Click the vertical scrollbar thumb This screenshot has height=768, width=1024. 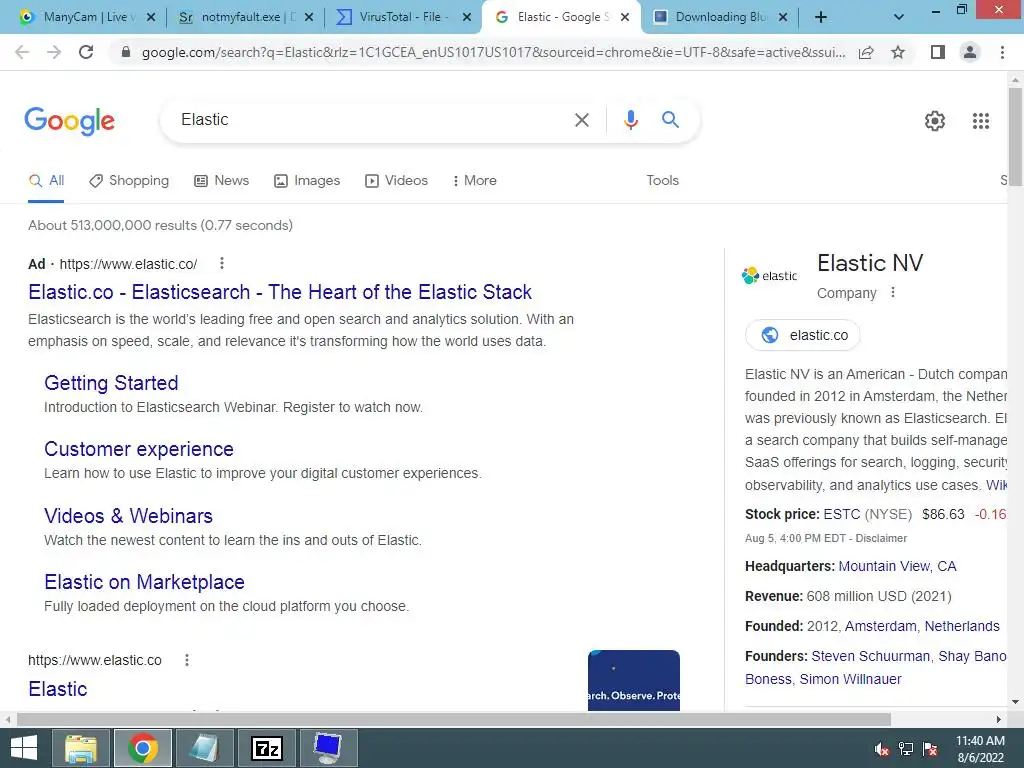(1015, 136)
